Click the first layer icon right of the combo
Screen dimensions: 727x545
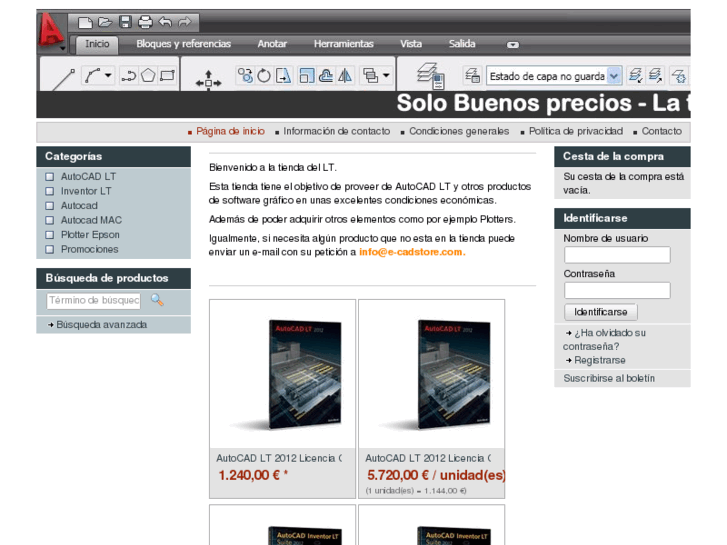(635, 75)
